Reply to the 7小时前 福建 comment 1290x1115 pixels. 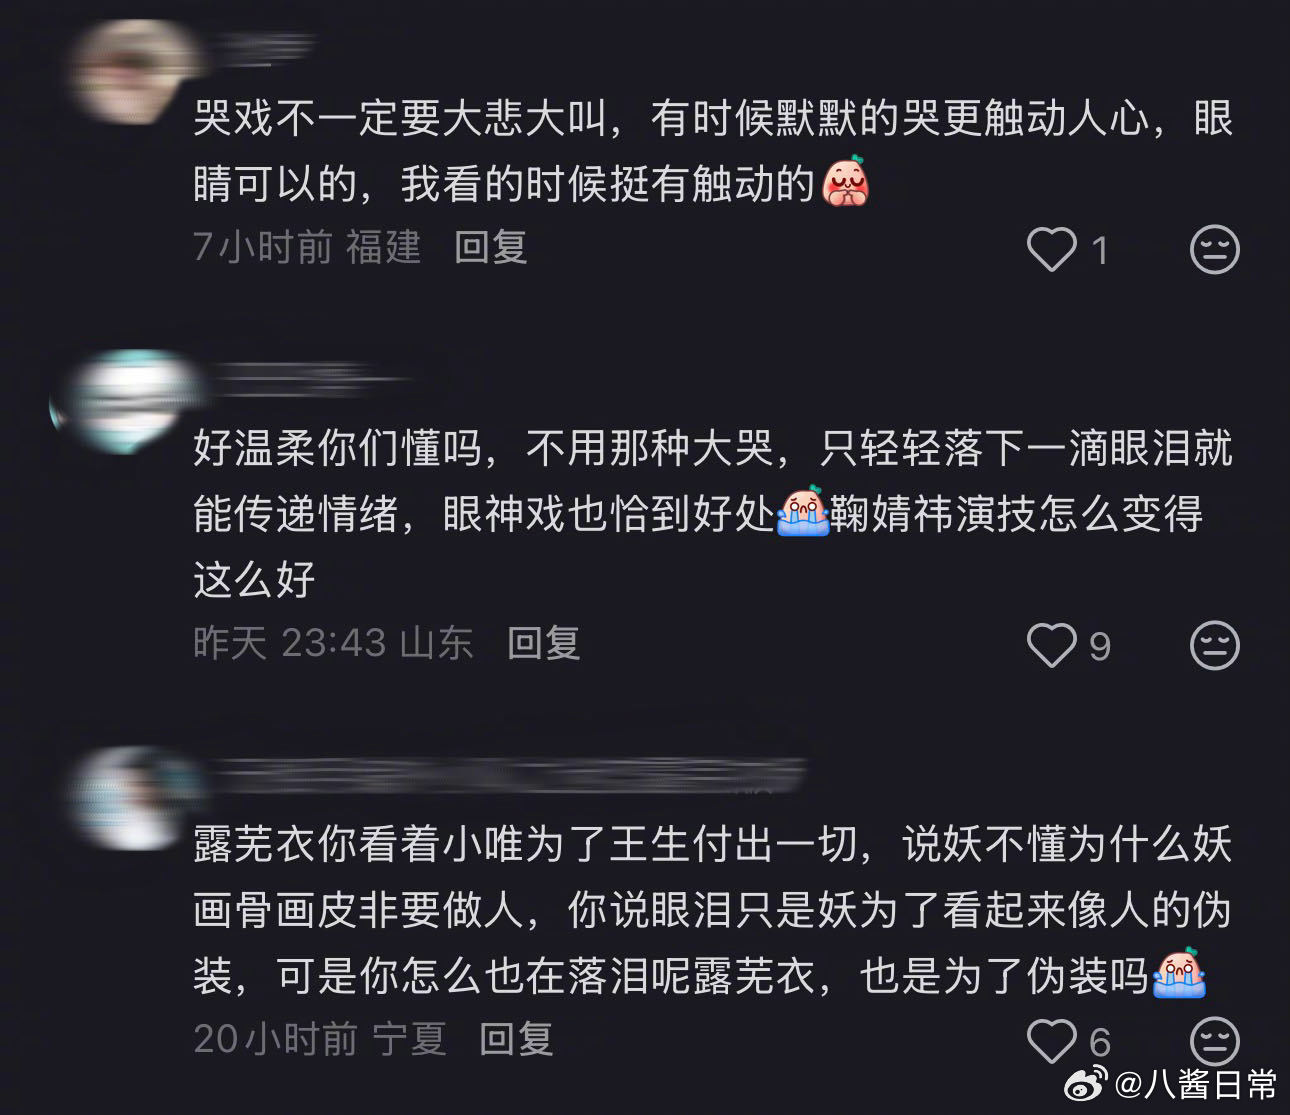490,247
